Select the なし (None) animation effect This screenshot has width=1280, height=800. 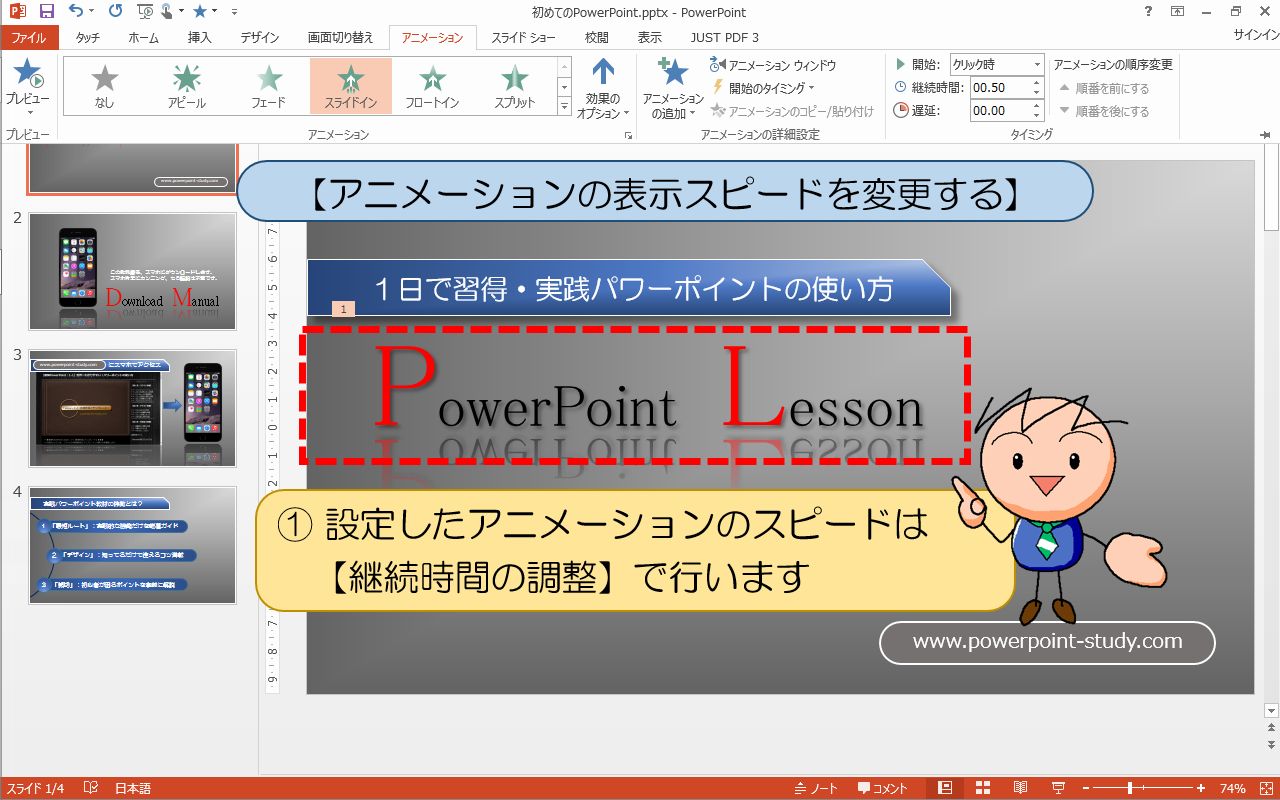104,86
